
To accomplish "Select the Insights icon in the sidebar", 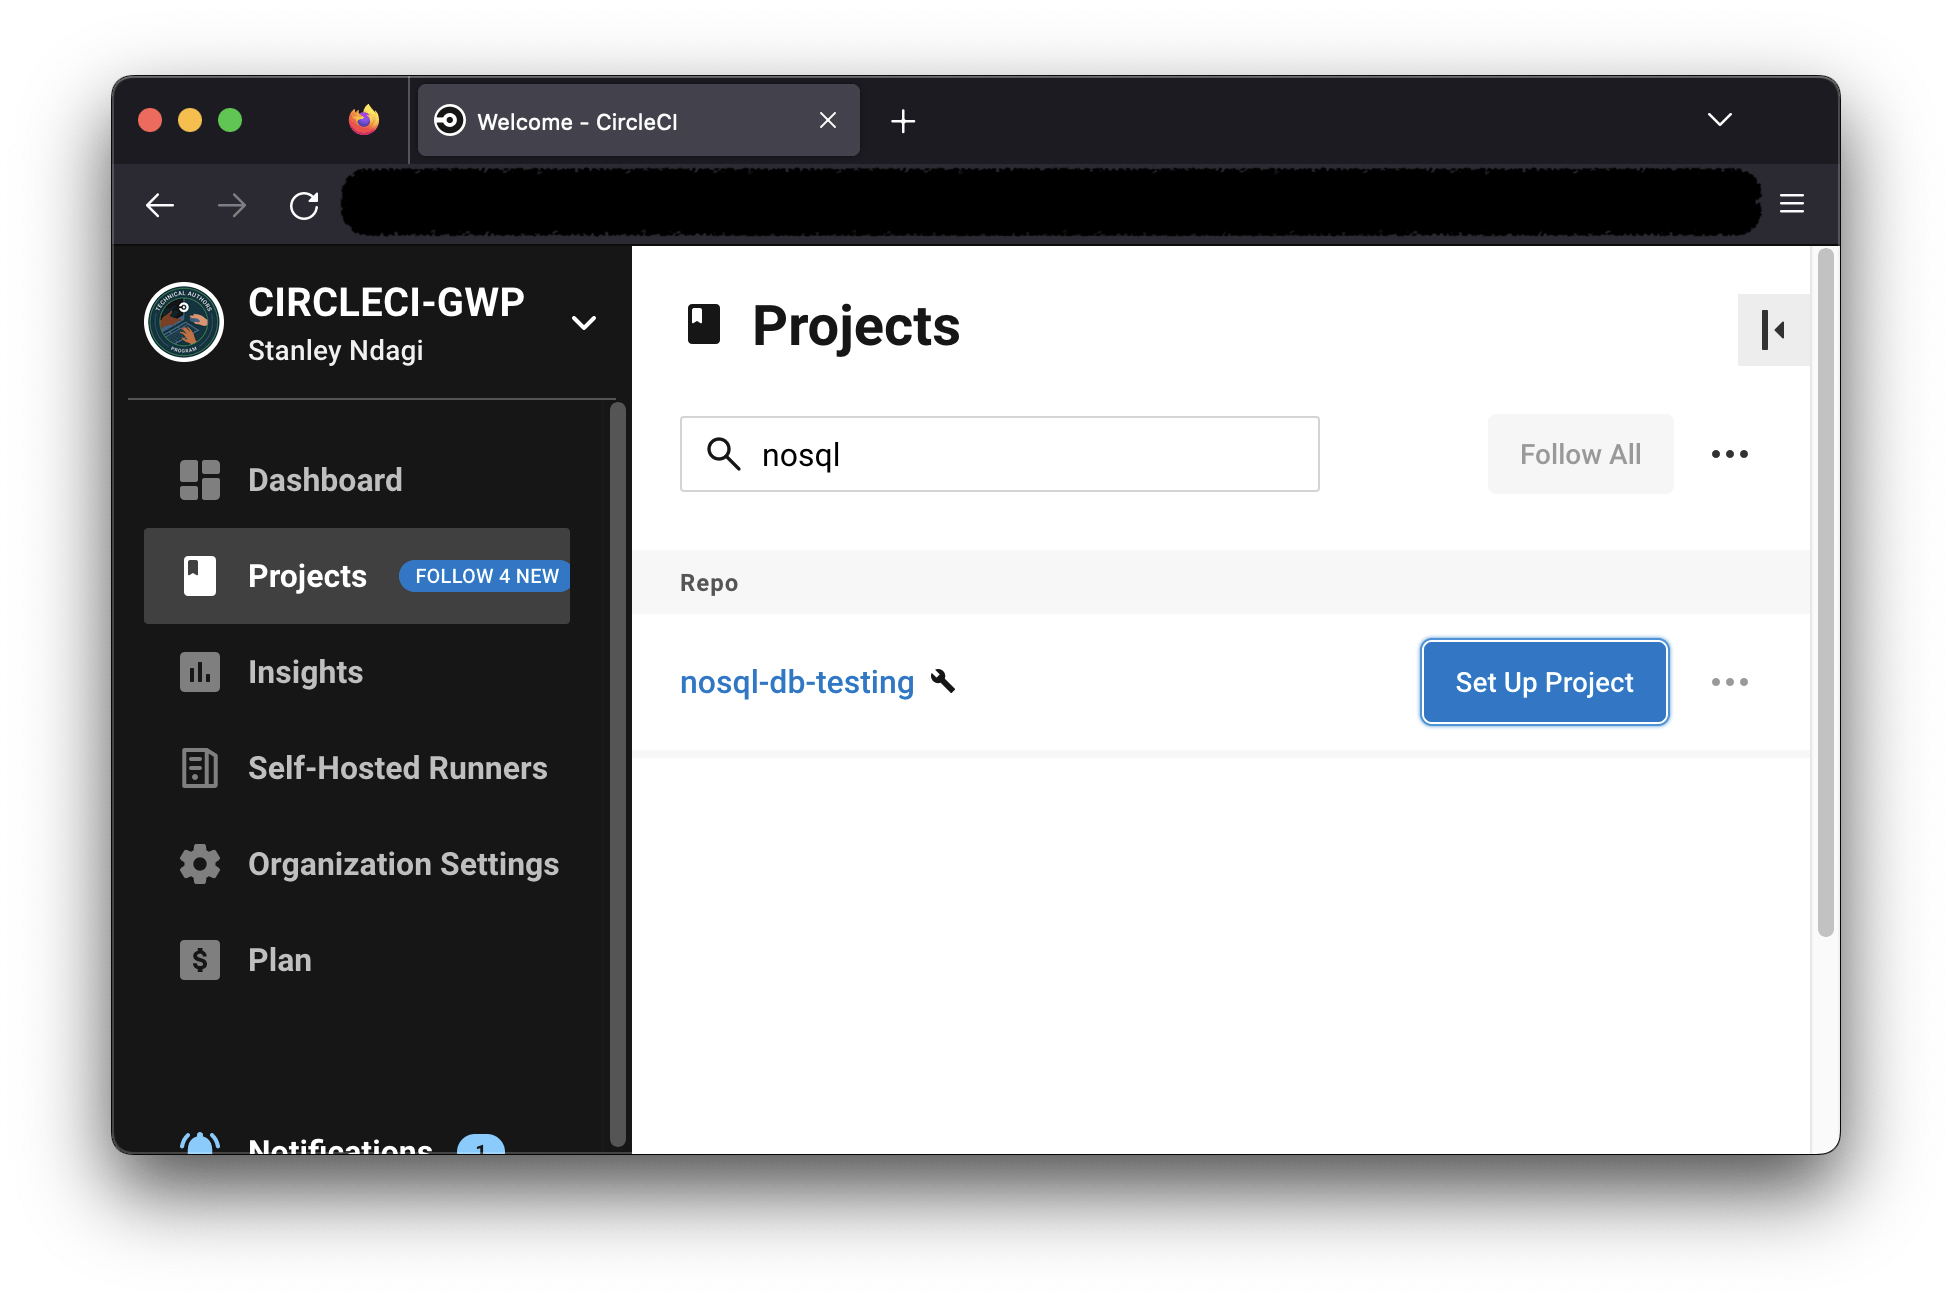I will (x=199, y=672).
